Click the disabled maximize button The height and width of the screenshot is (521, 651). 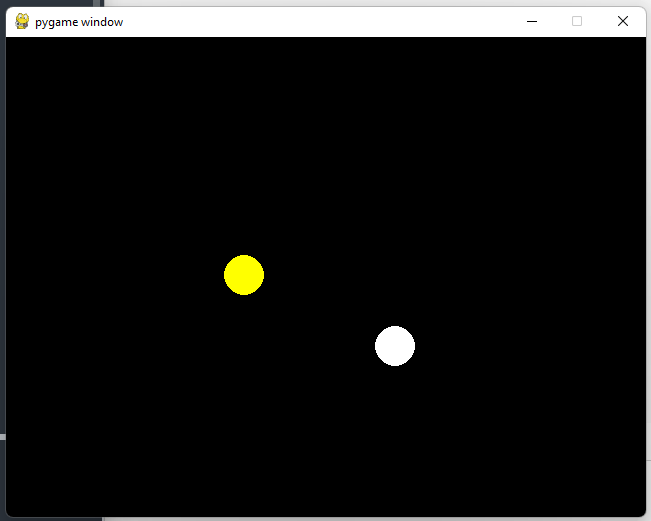577,21
